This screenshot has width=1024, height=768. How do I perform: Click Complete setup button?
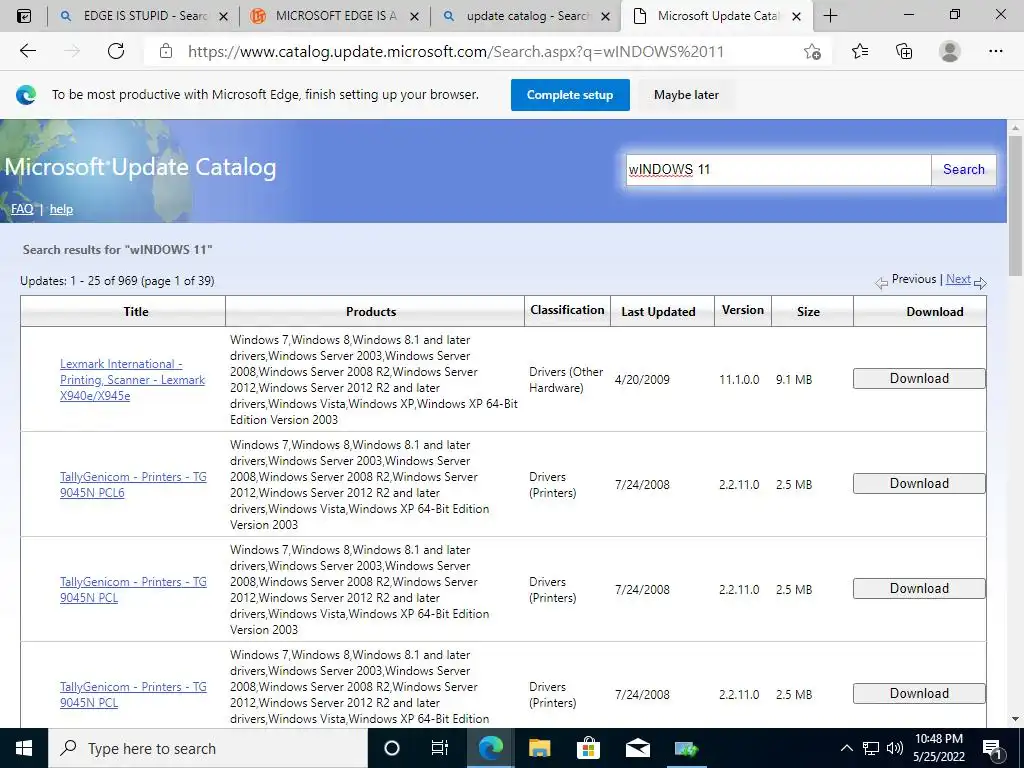coord(570,95)
